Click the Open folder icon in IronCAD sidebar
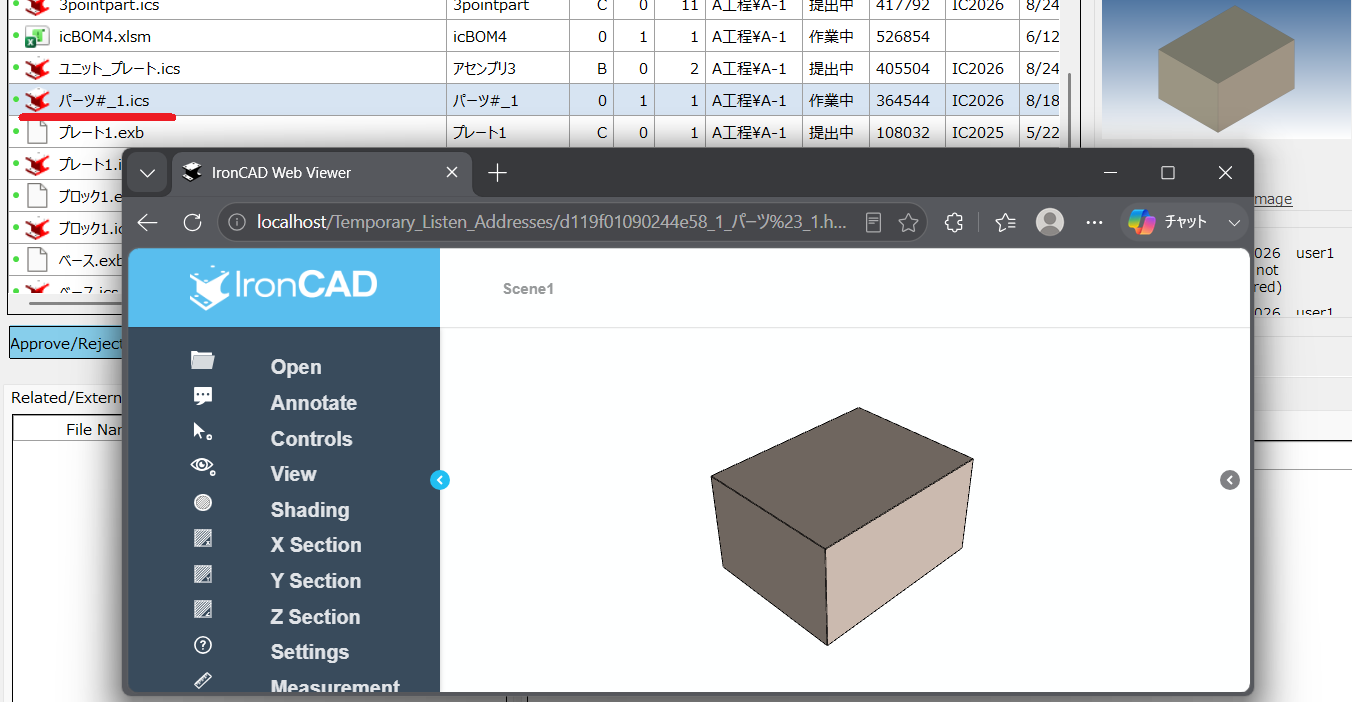1352x702 pixels. point(203,361)
